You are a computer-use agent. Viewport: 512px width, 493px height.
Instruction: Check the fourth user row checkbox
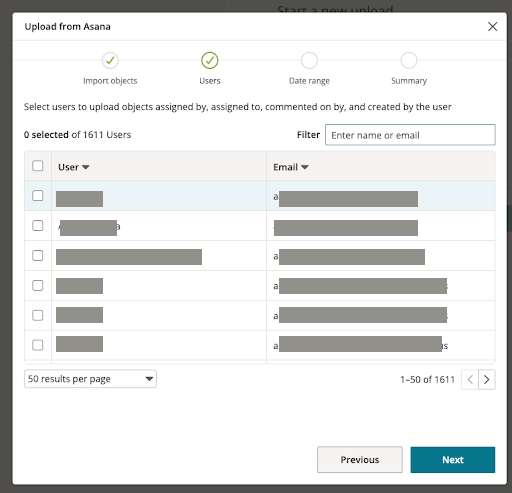coord(38,285)
